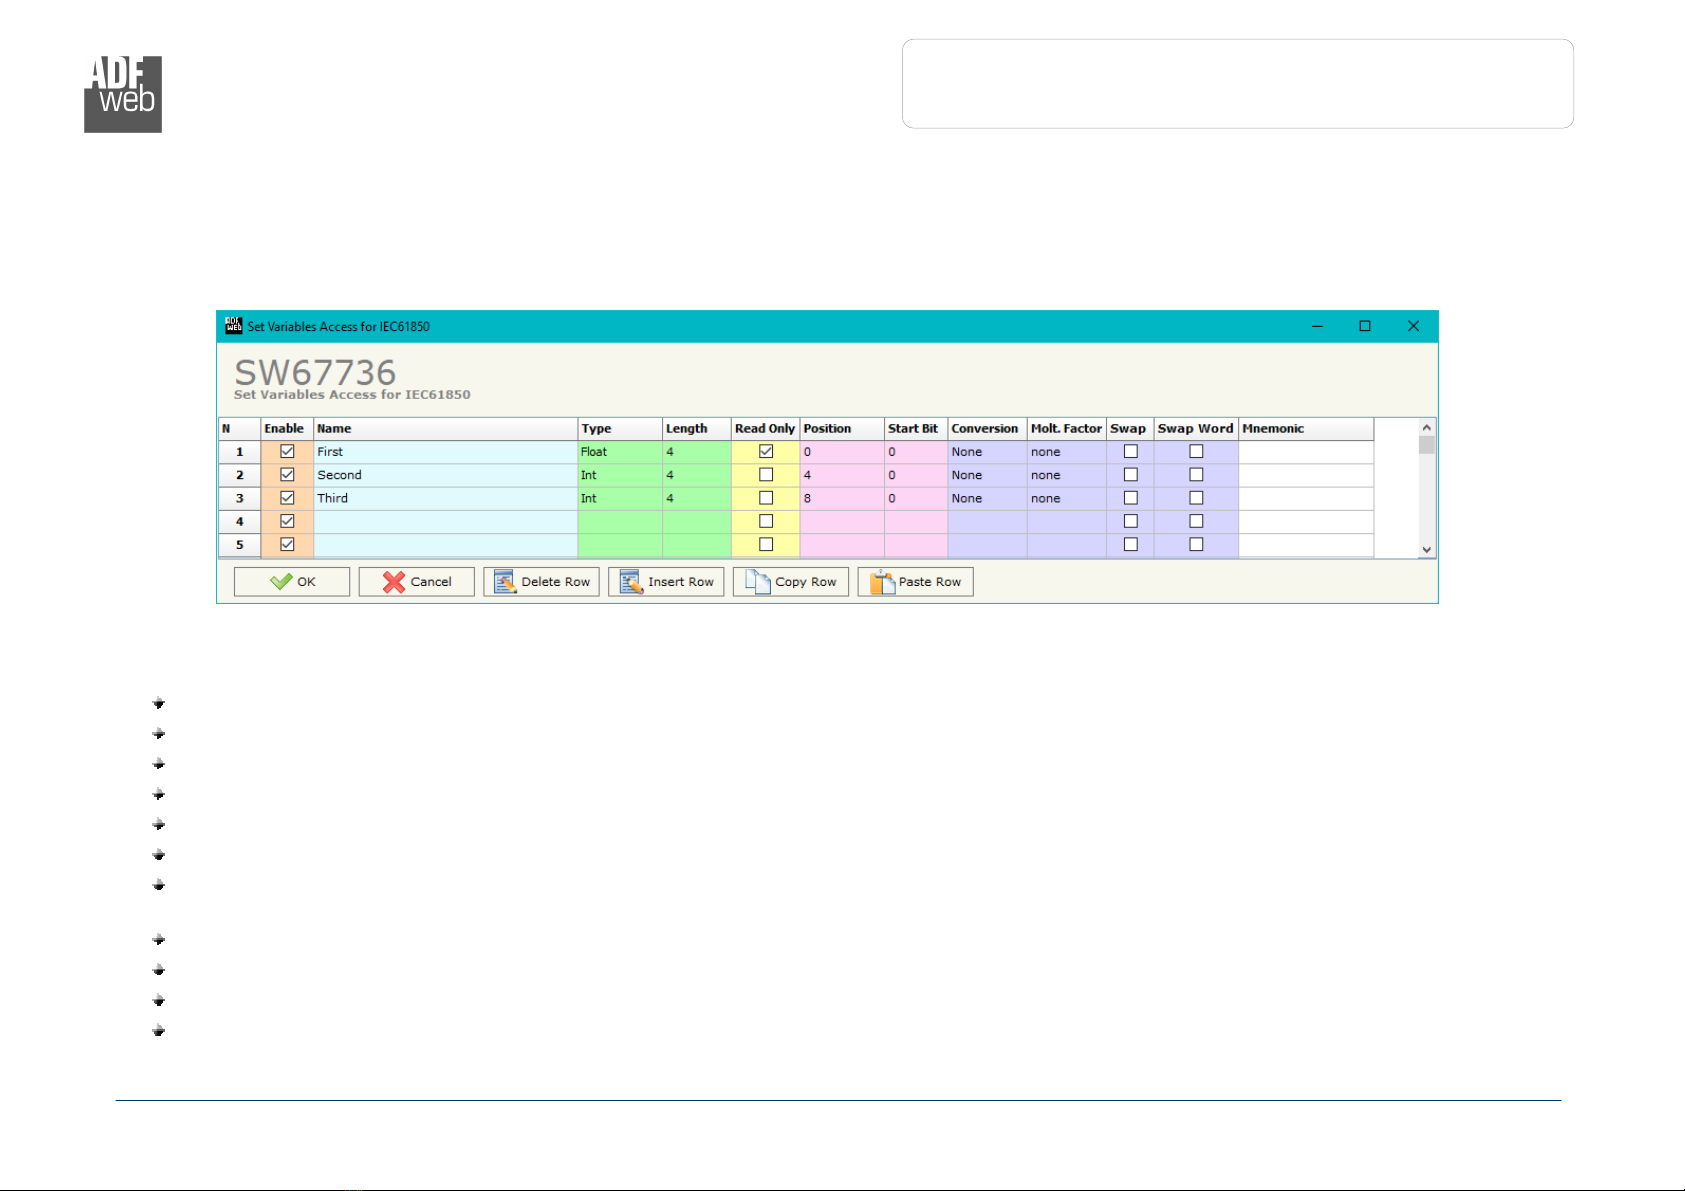Enable Swap Word for row 3 Third
Screen dimensions: 1685x1191
coord(1196,498)
